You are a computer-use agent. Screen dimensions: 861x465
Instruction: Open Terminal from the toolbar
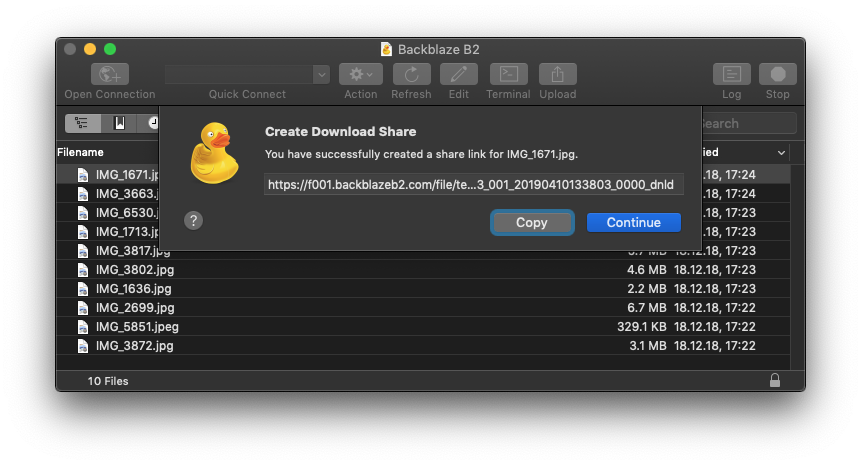(508, 74)
